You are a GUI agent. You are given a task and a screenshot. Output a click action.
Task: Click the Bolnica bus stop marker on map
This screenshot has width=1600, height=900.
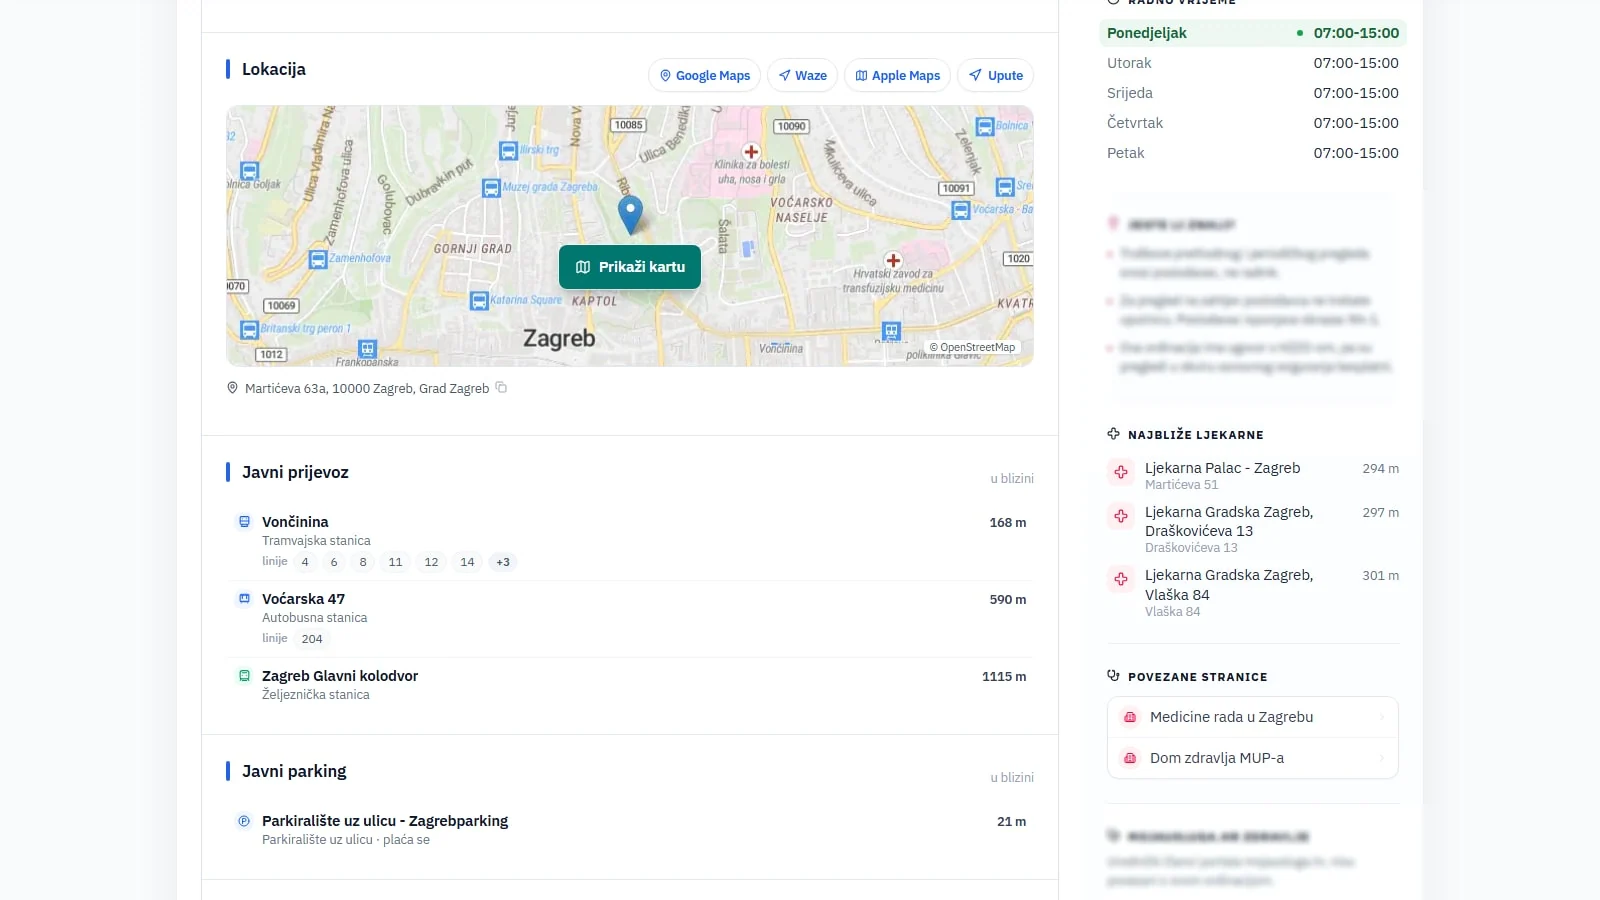[985, 127]
